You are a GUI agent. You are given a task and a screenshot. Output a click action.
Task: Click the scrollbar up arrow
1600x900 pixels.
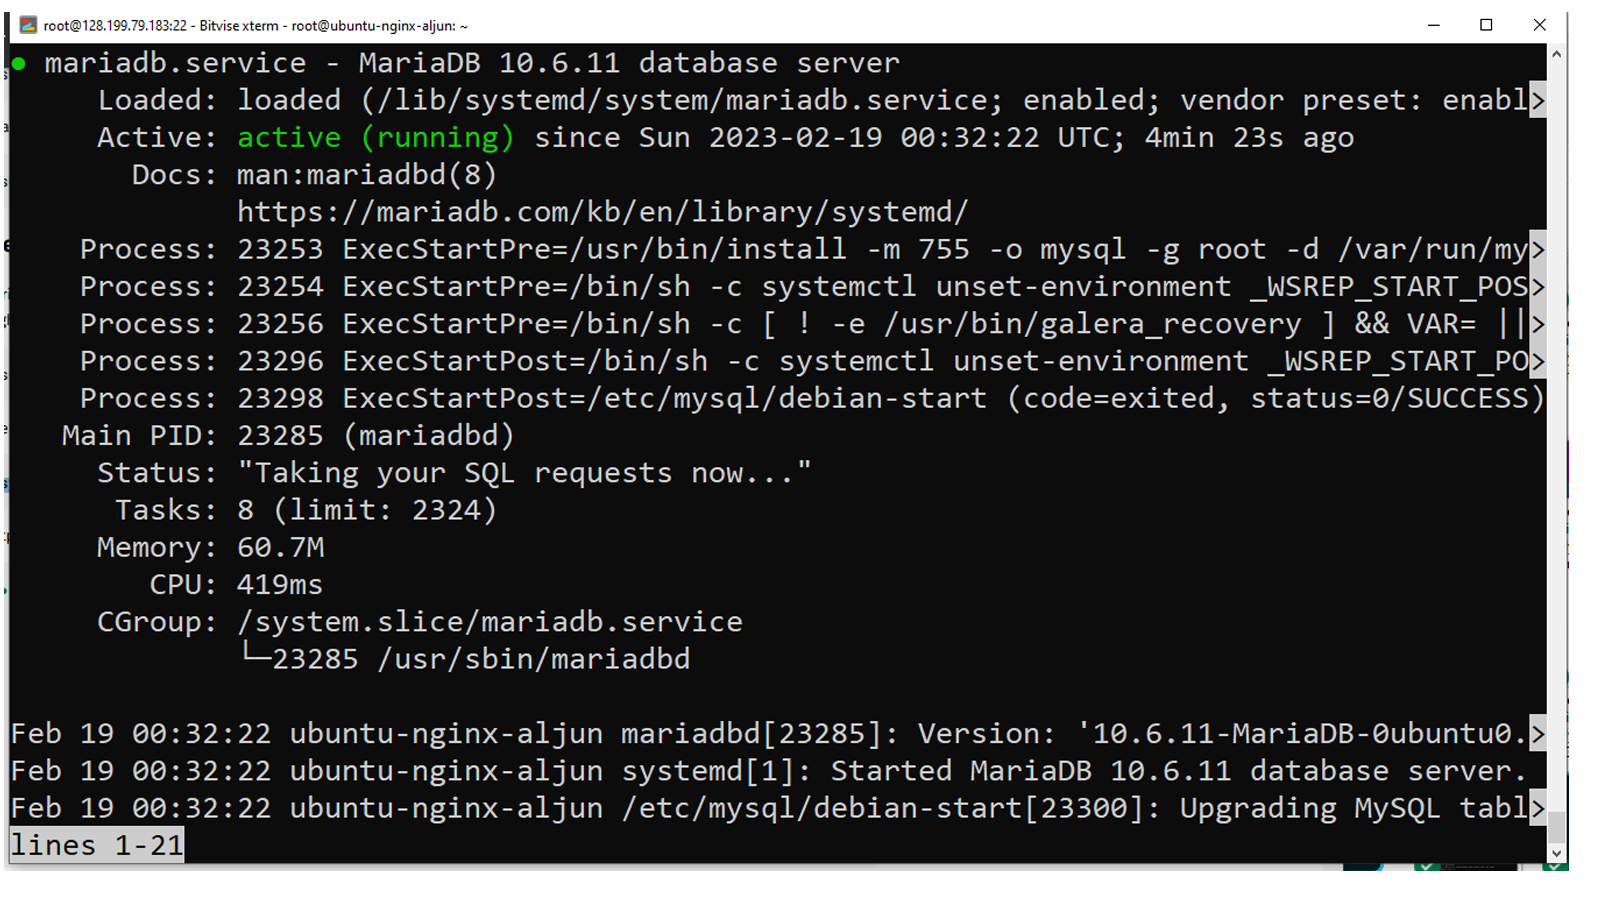click(x=1556, y=53)
